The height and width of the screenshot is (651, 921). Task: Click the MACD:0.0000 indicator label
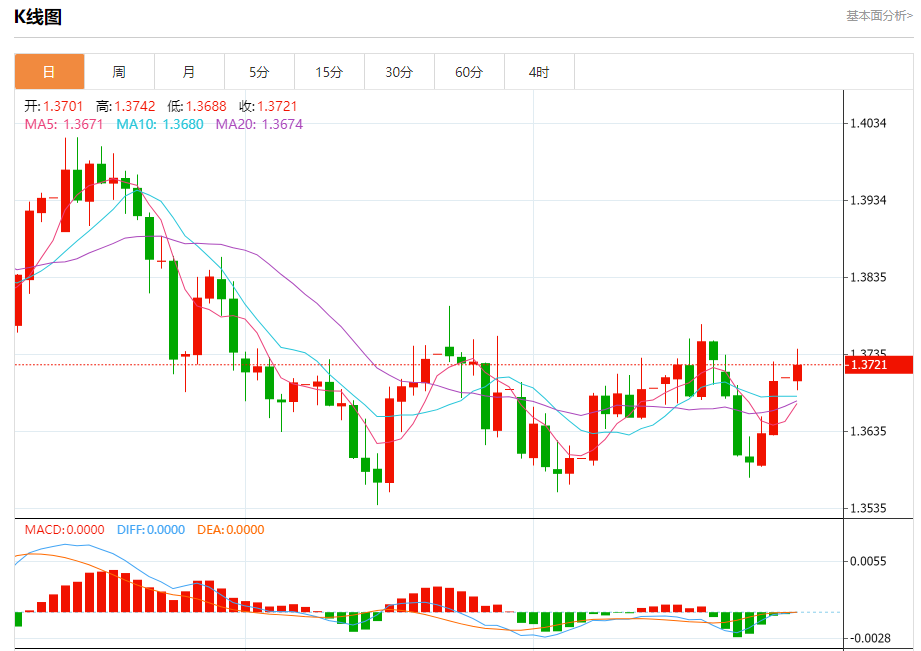pos(65,529)
